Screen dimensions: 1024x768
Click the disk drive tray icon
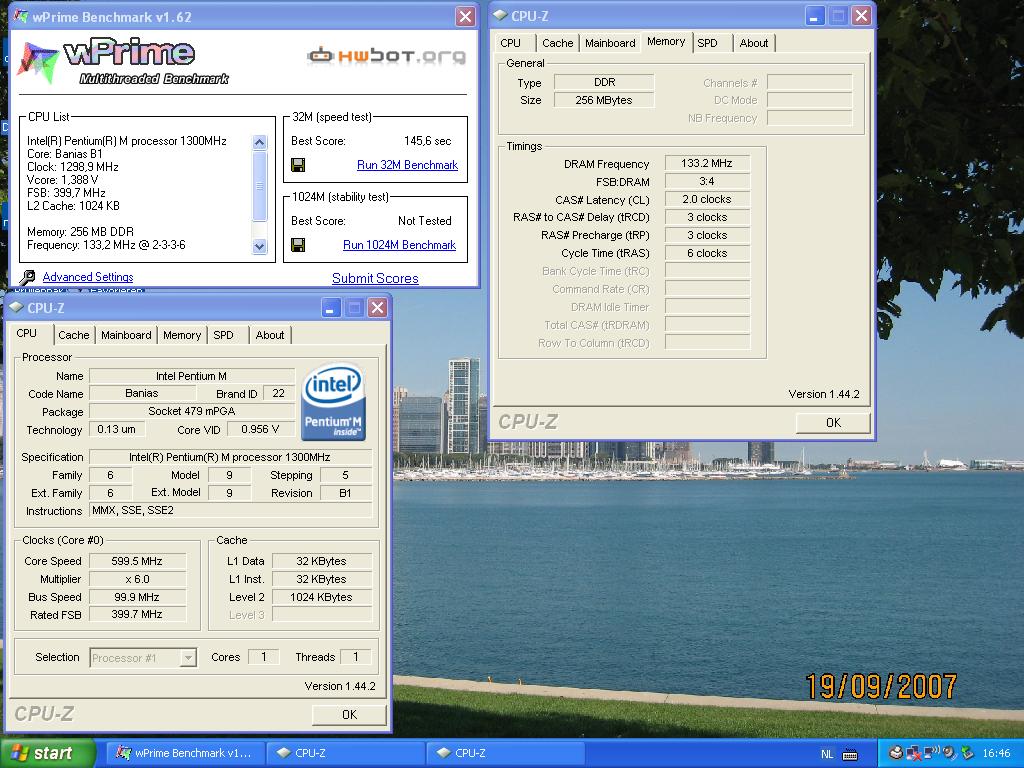pos(896,753)
